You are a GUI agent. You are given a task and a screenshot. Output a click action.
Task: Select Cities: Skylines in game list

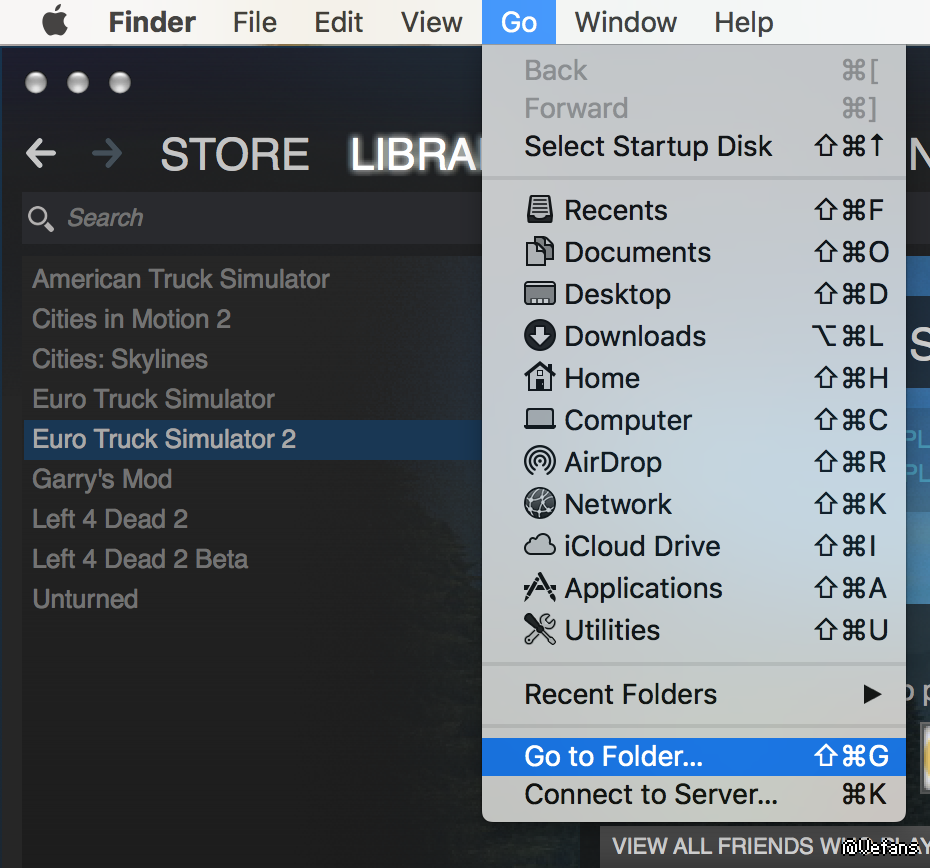[120, 359]
